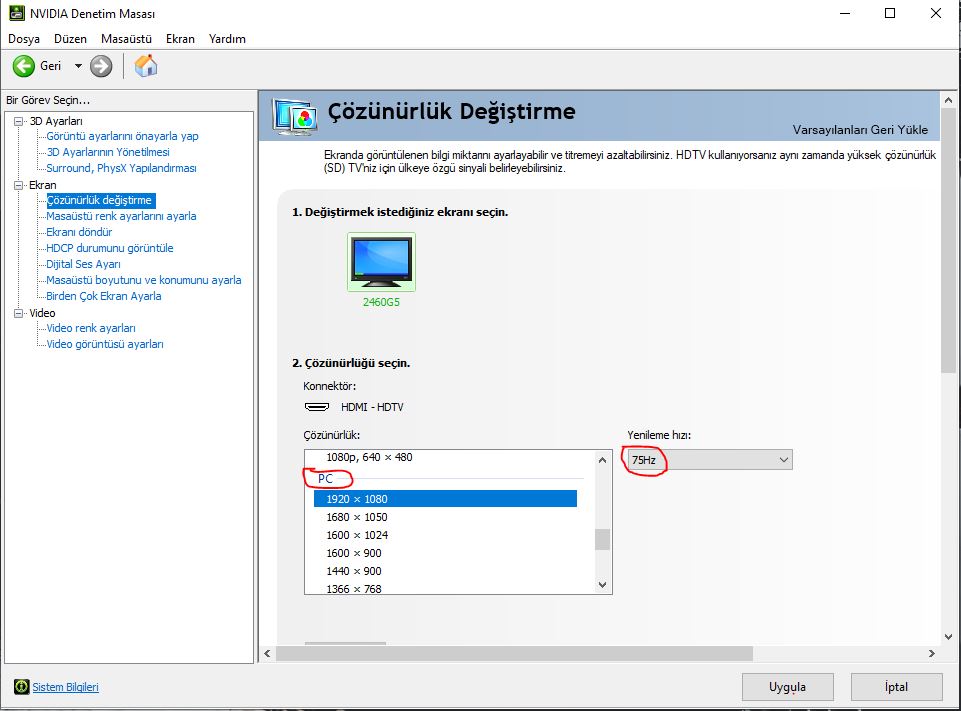Screen dimensions: 961x711
Task: Open the Yenileme hızı 75Hz dropdown
Action: [709, 460]
